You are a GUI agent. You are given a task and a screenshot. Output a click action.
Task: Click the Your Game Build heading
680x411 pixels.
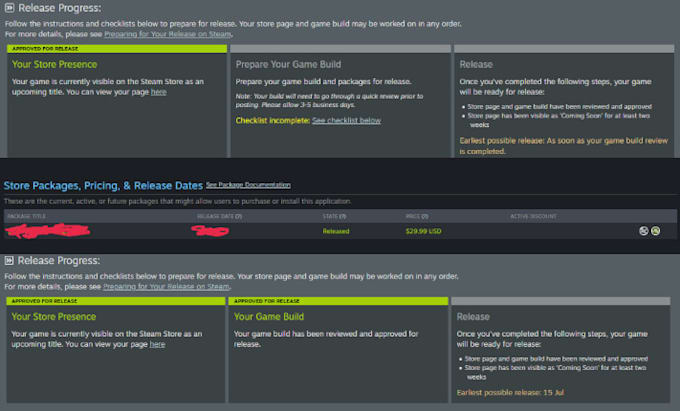269,317
